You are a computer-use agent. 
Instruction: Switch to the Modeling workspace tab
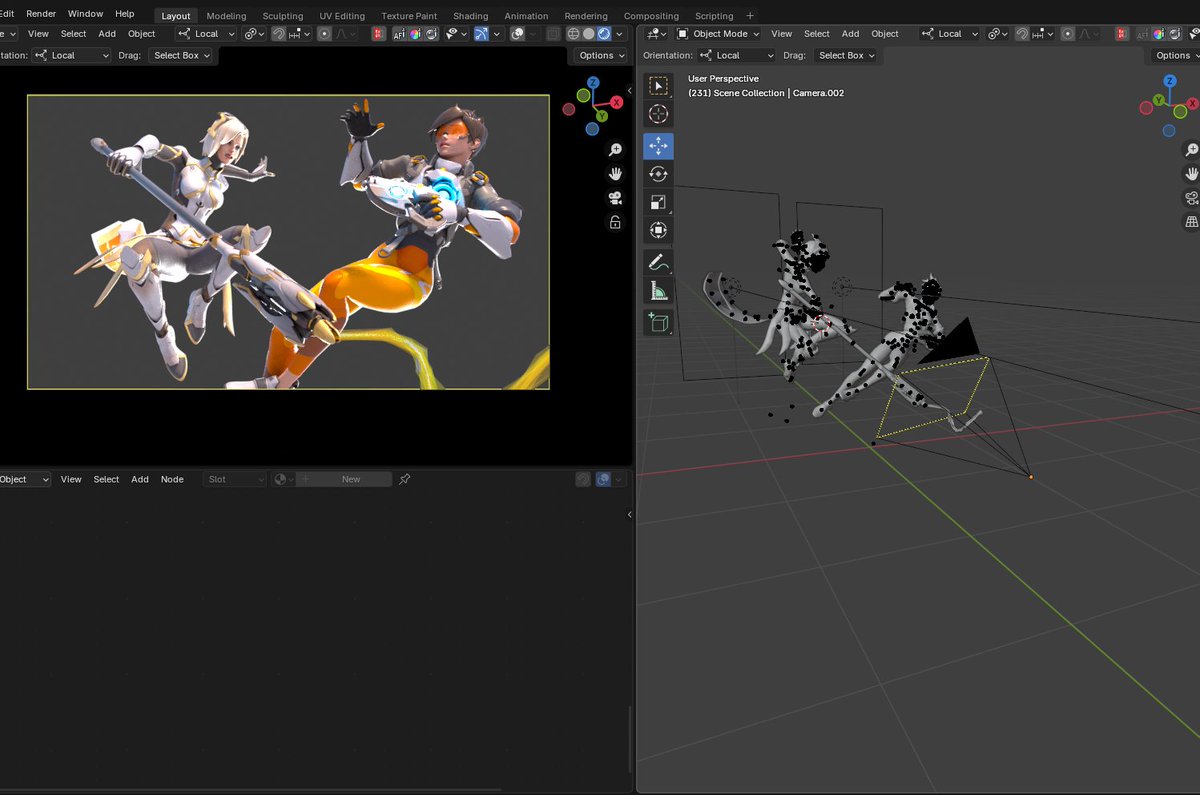coord(226,16)
